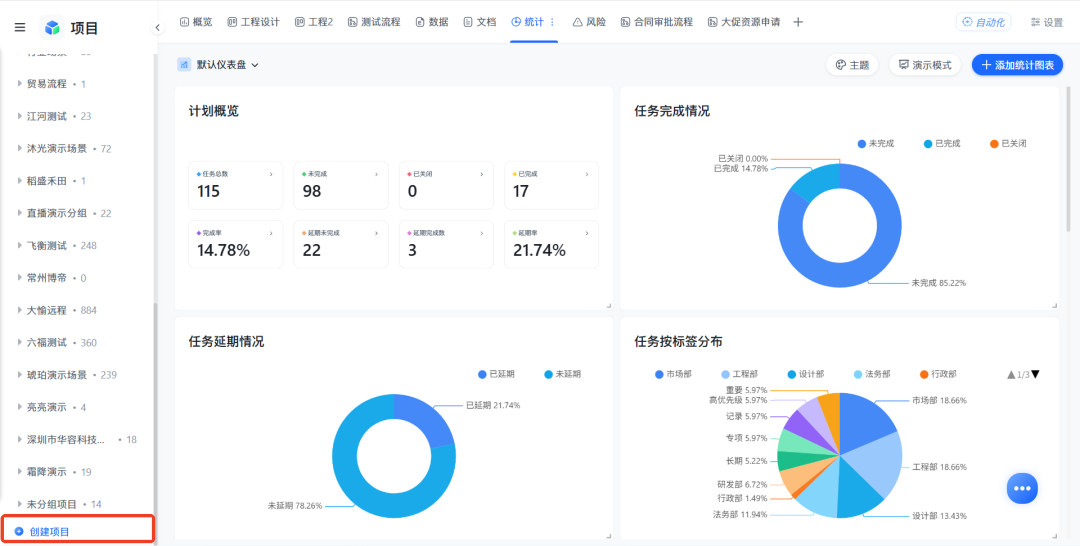This screenshot has height=546, width=1080.
Task: Click the 自动化 automation button
Action: pyautogui.click(x=983, y=22)
